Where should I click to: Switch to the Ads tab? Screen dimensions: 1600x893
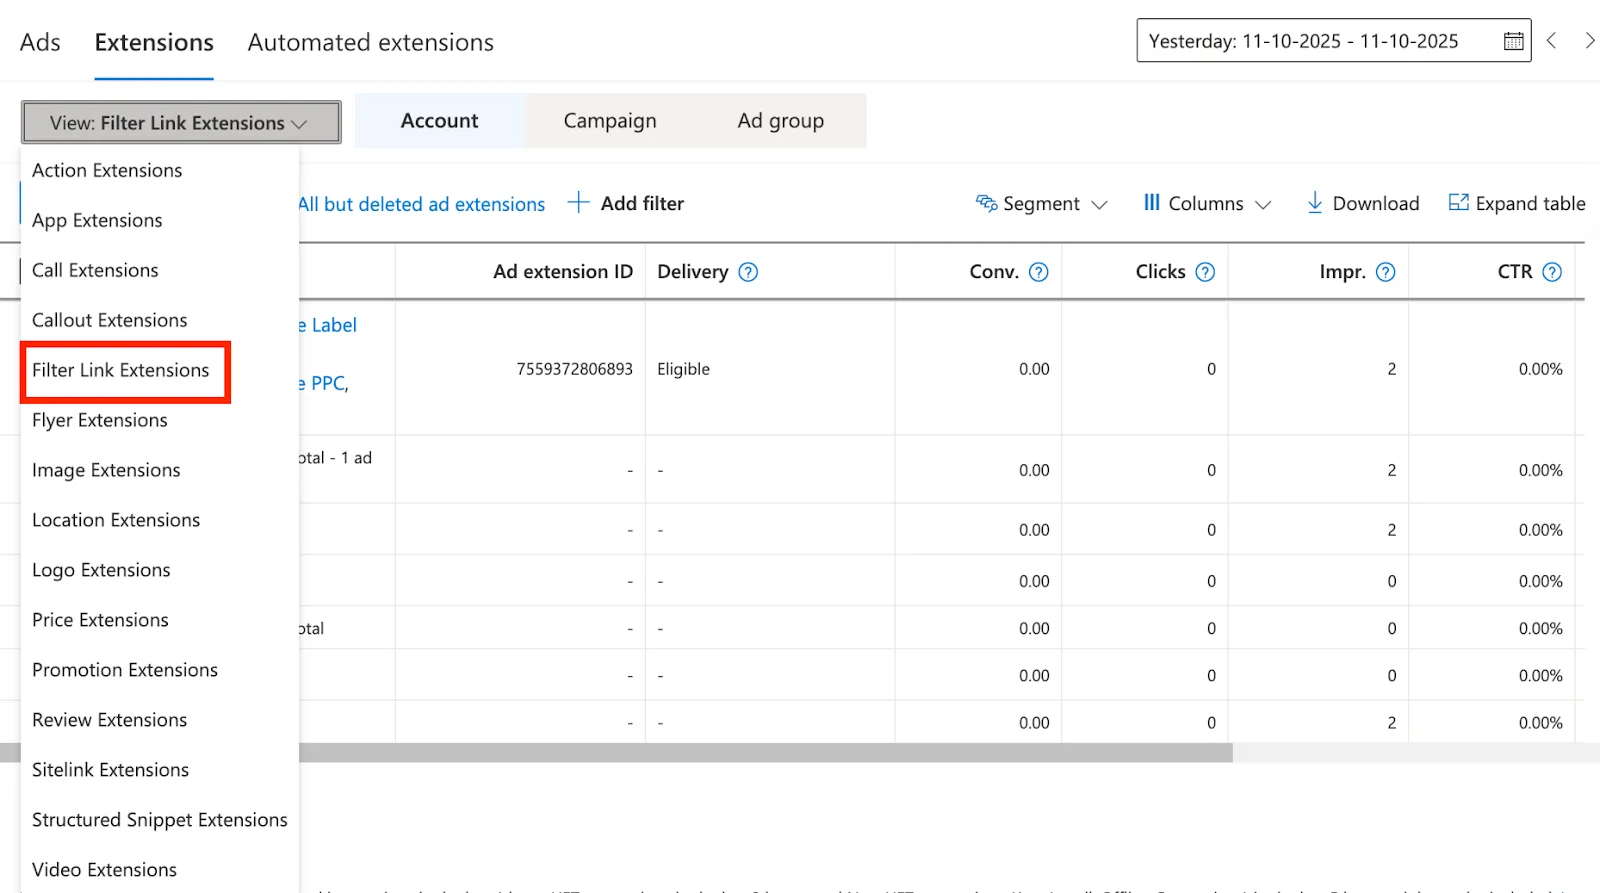pyautogui.click(x=40, y=42)
